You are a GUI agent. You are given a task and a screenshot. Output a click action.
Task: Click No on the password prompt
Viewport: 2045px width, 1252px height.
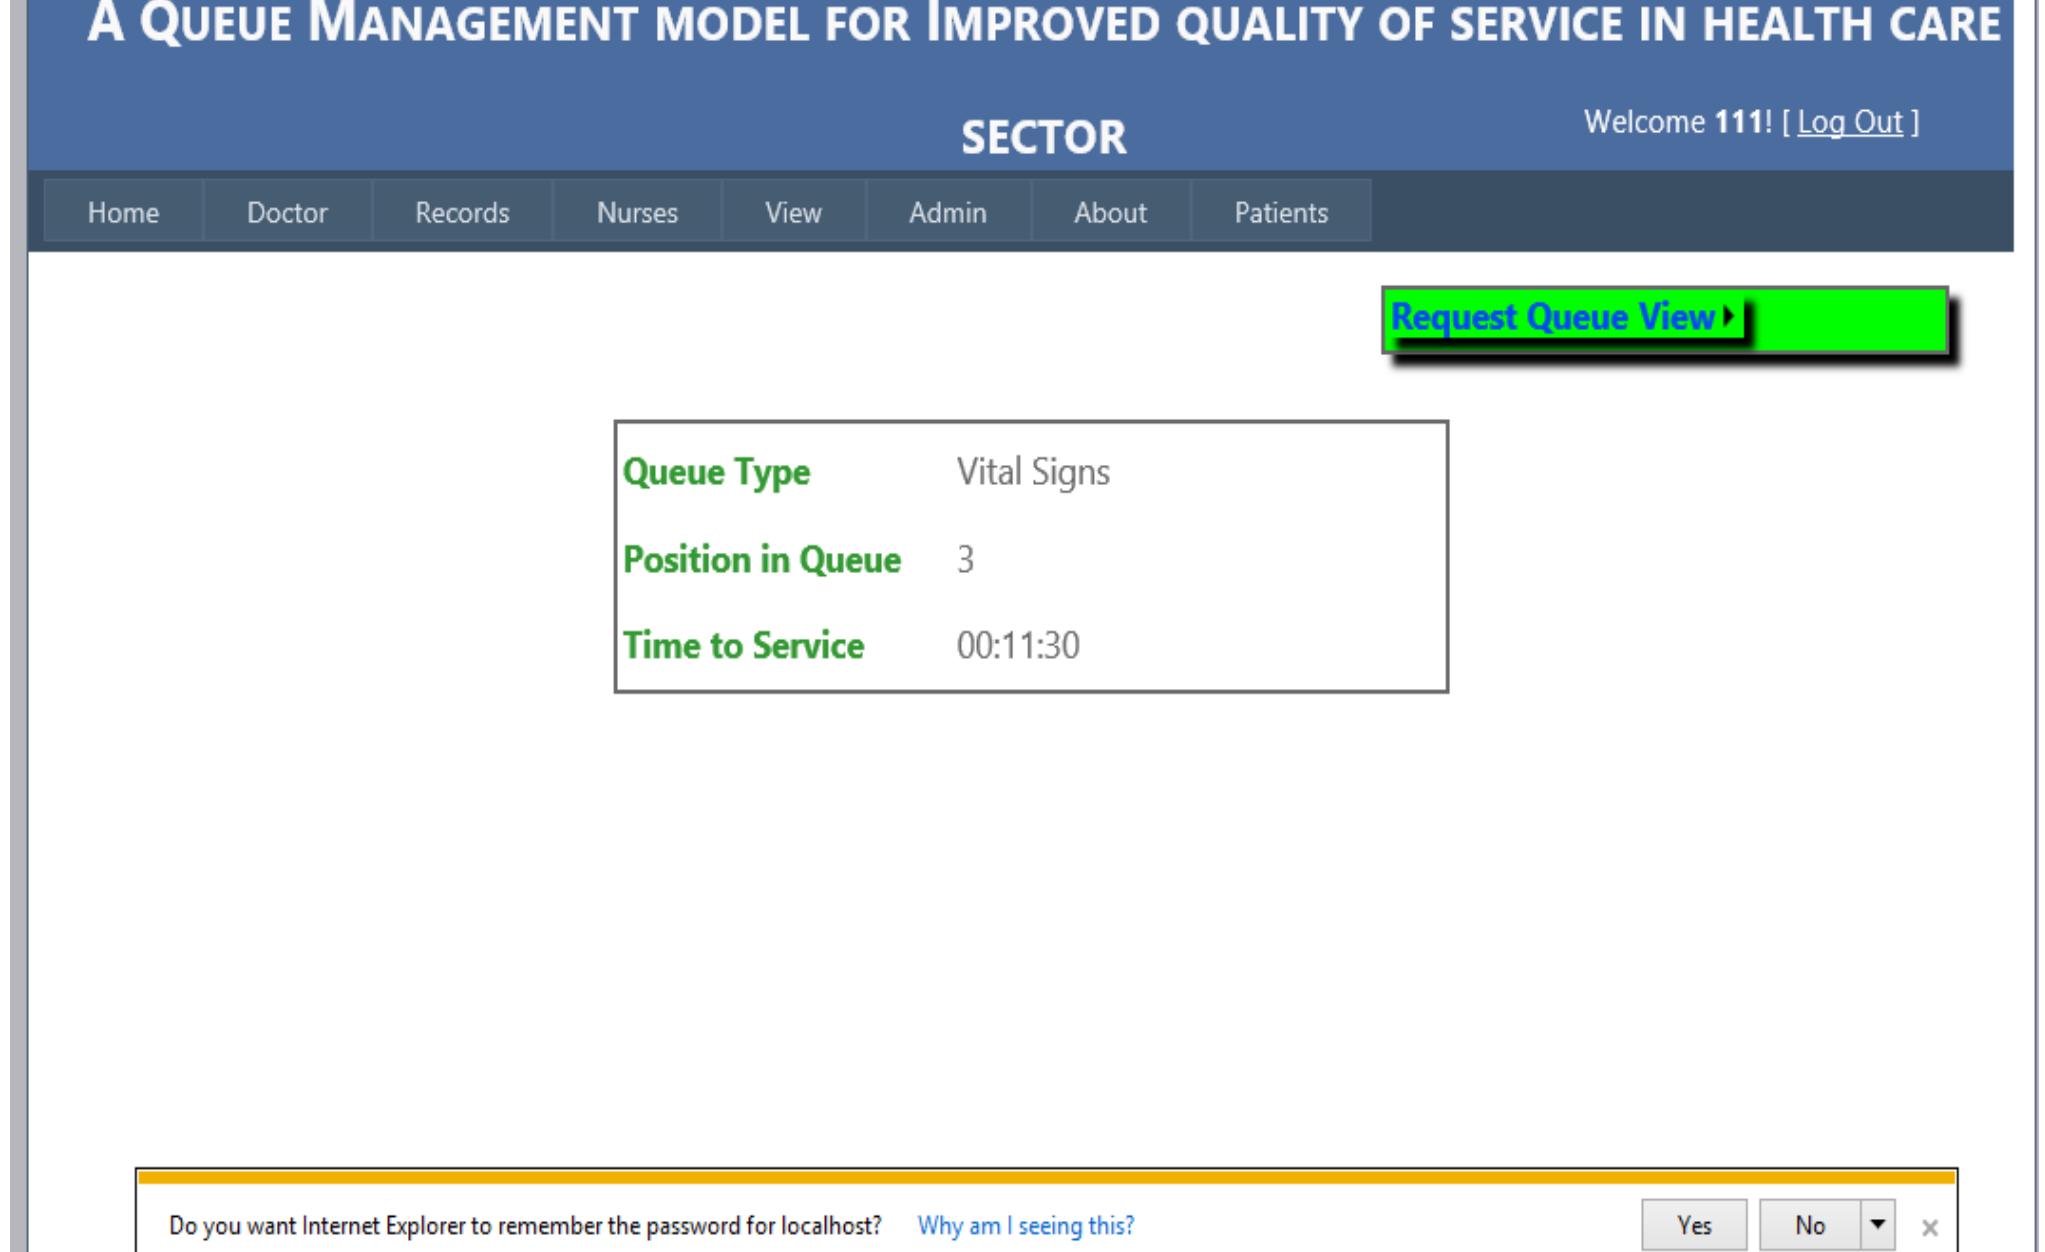[x=1809, y=1225]
